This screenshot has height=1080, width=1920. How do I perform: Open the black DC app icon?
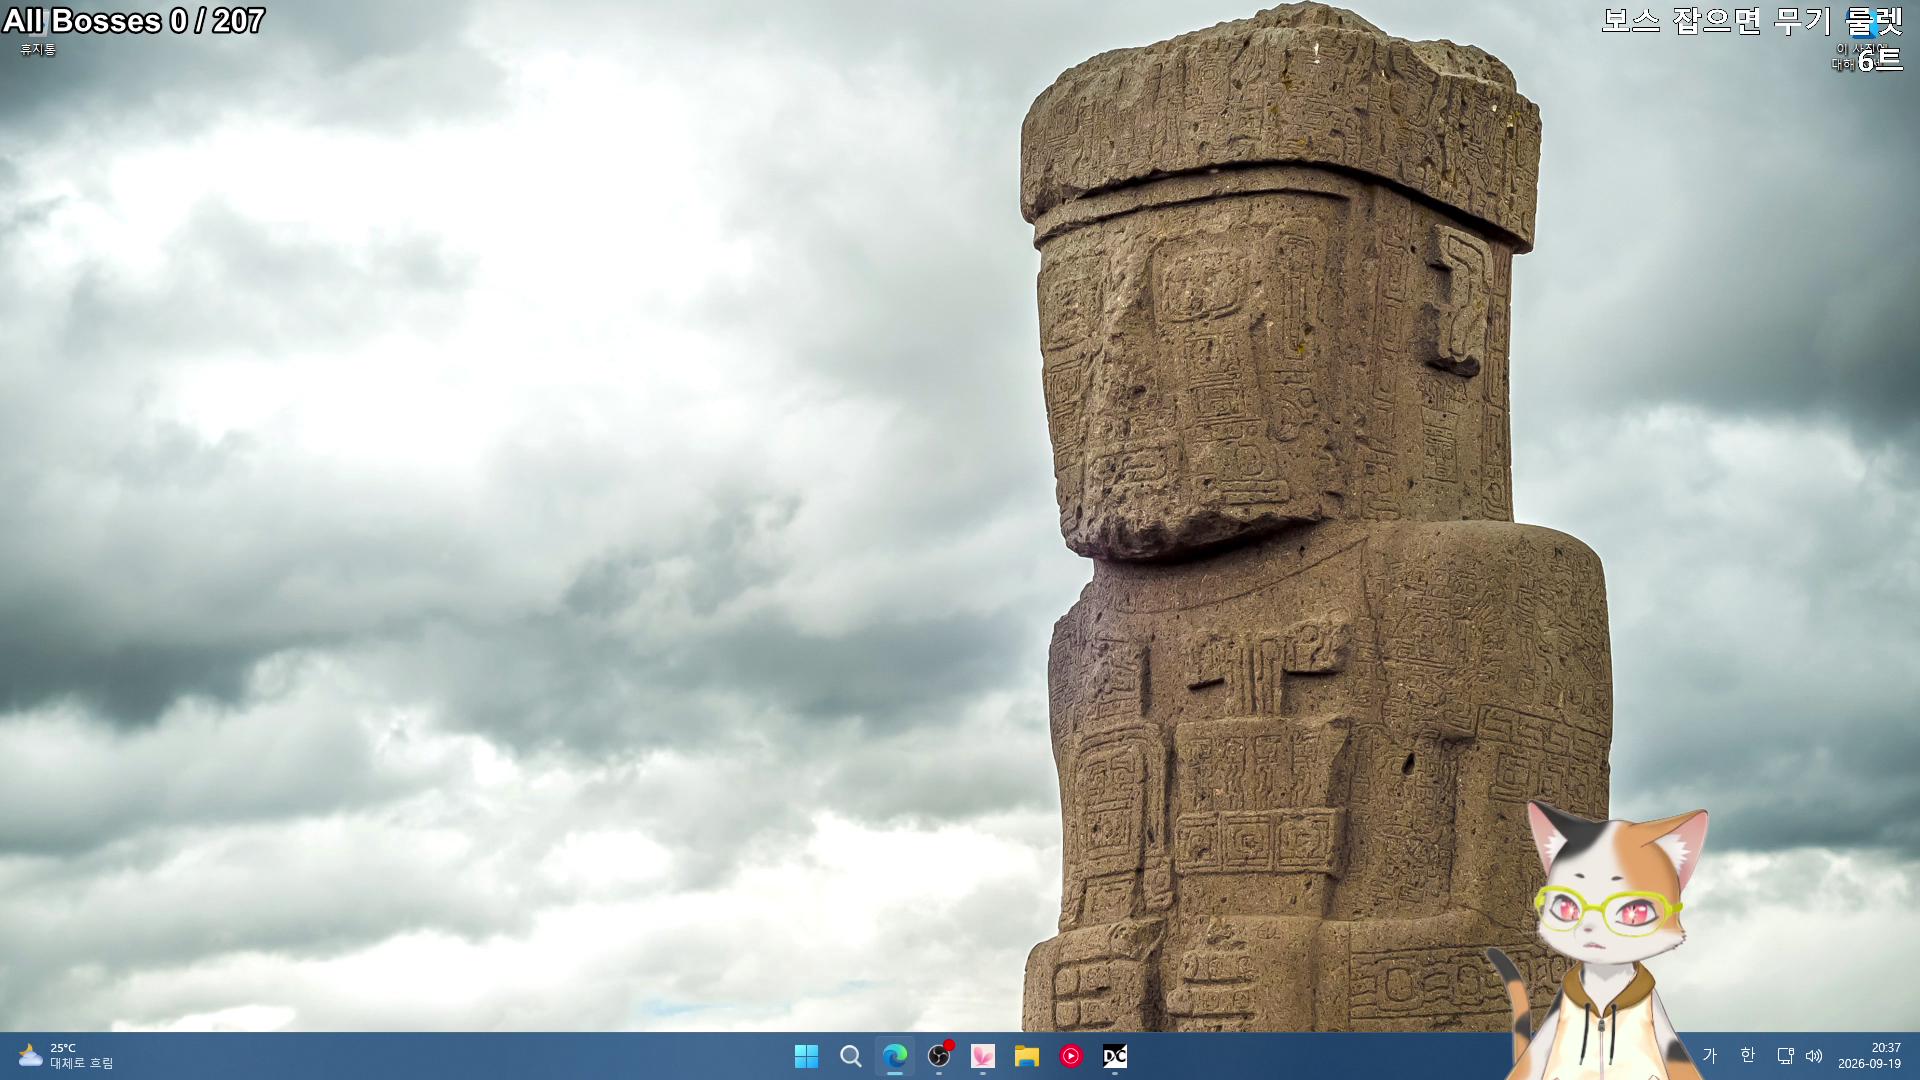tap(1114, 1056)
